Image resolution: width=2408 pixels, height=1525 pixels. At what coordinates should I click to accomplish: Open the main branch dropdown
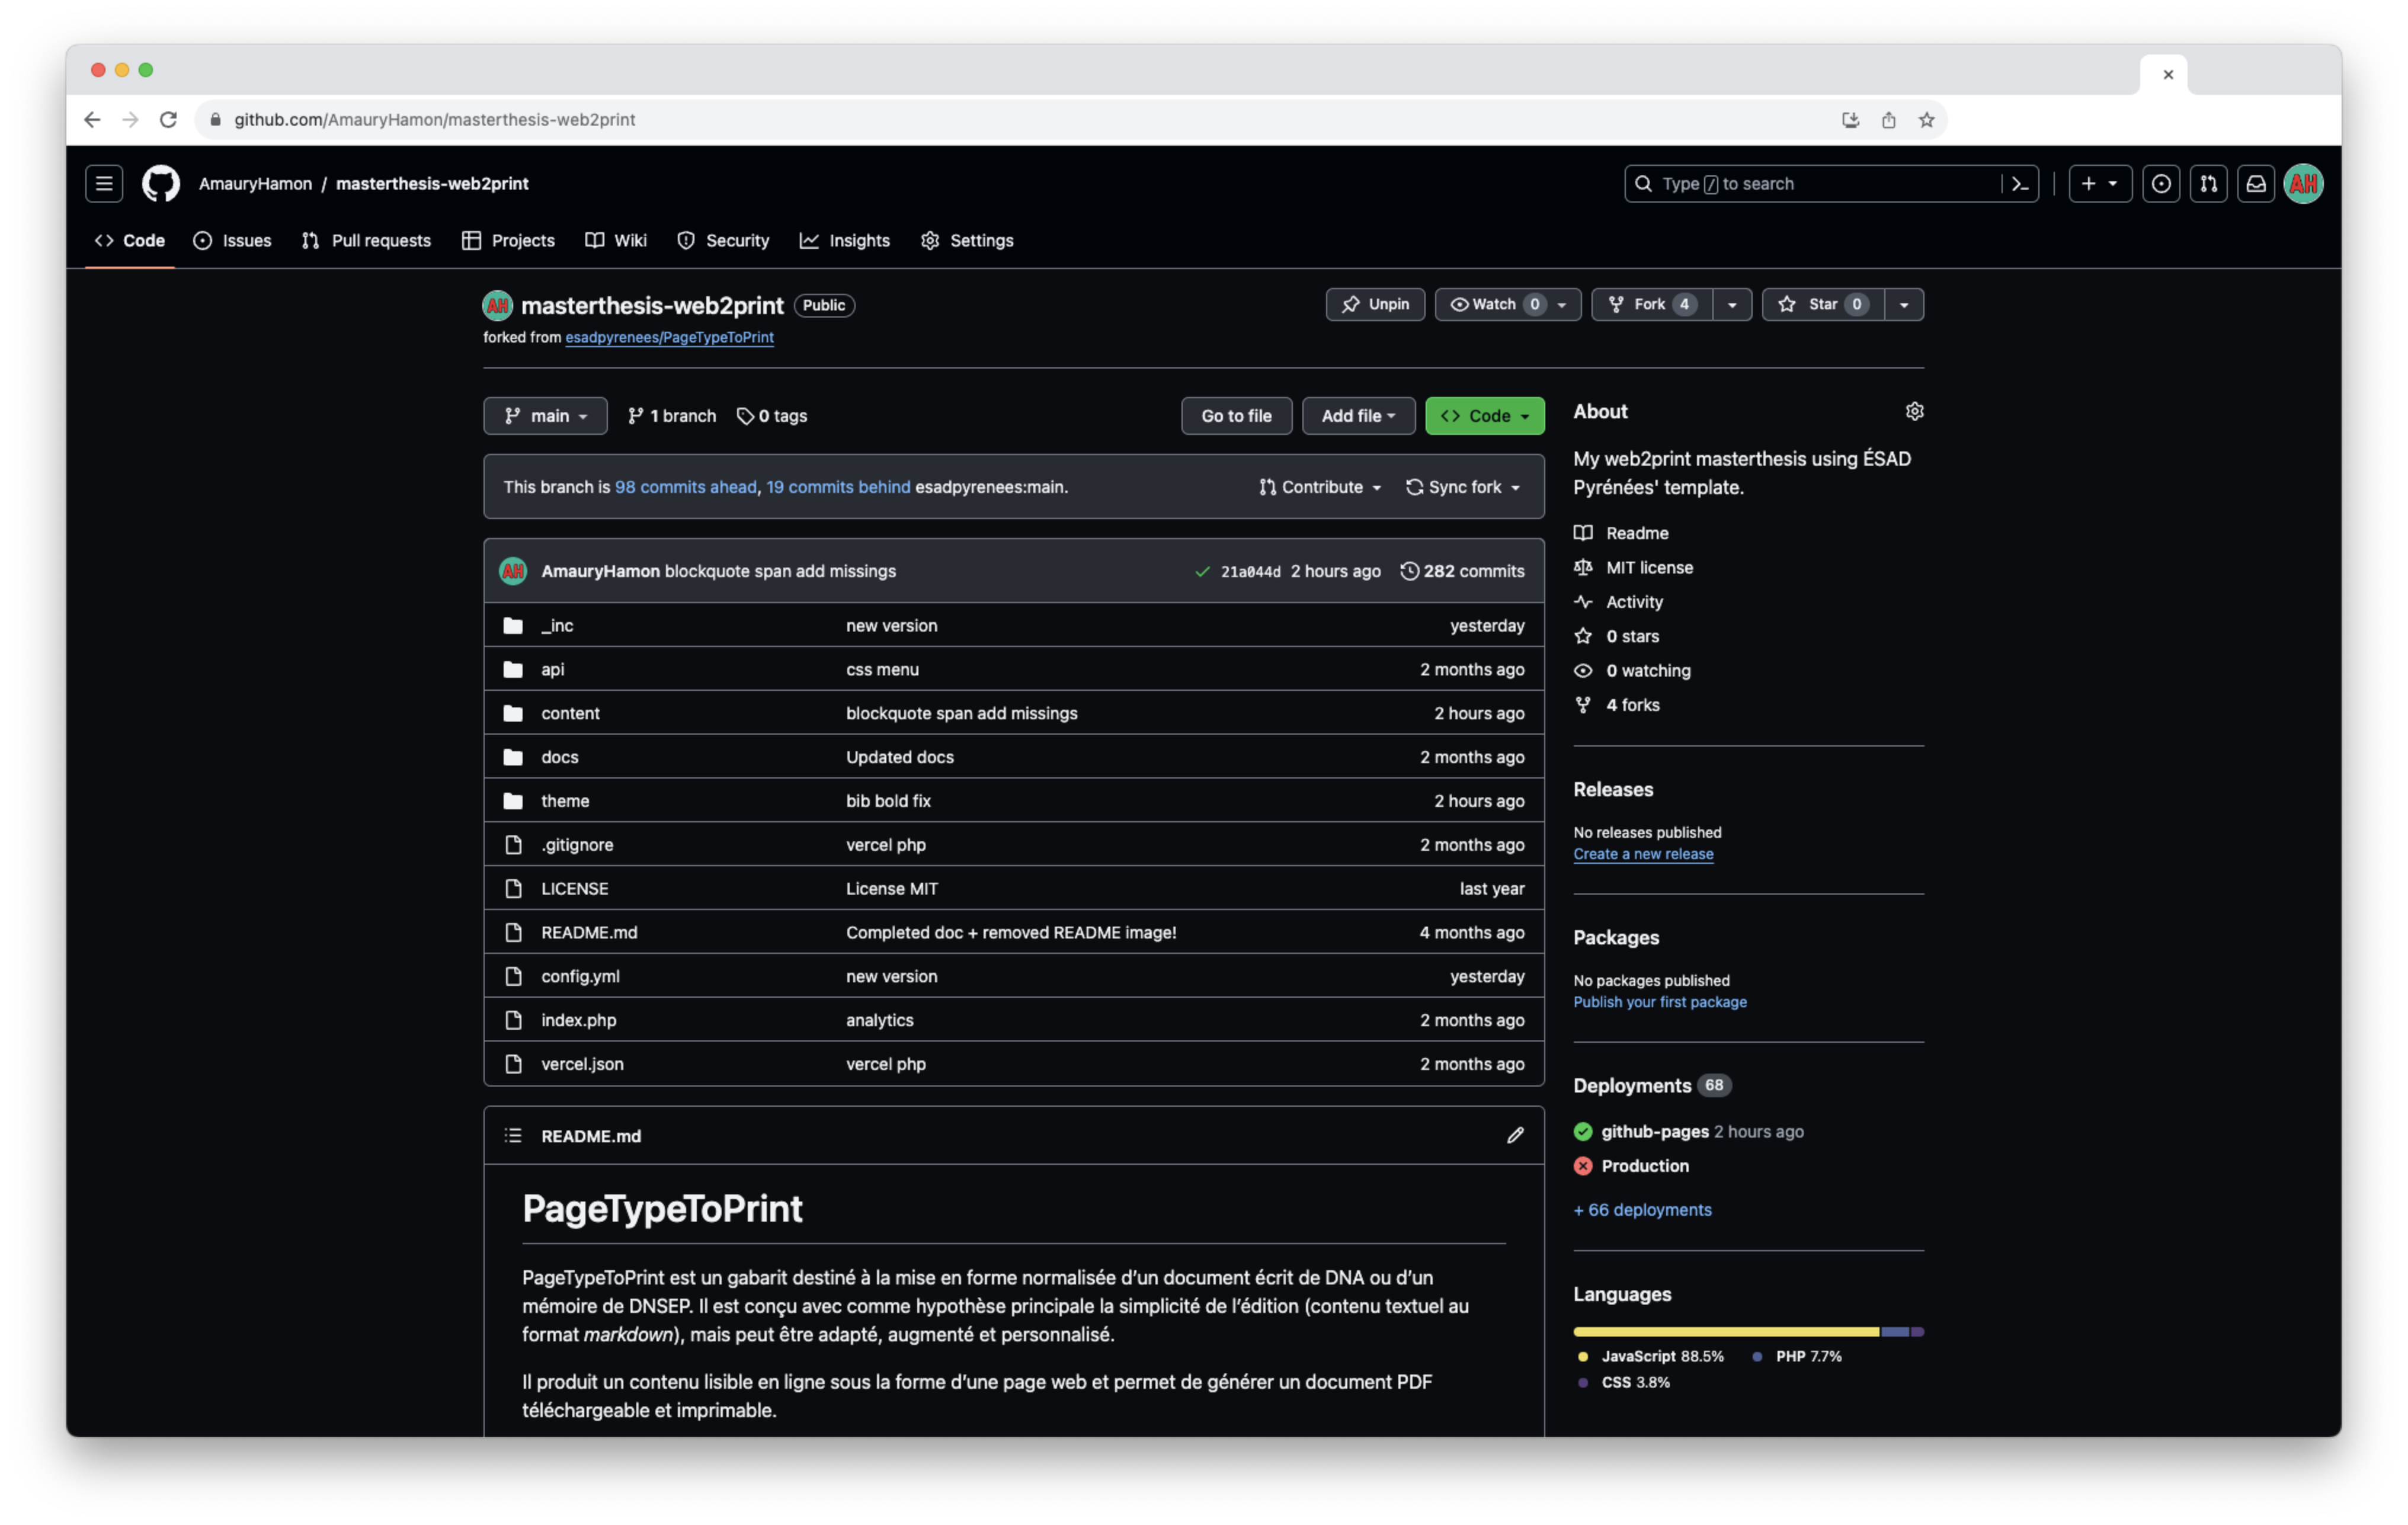click(545, 416)
